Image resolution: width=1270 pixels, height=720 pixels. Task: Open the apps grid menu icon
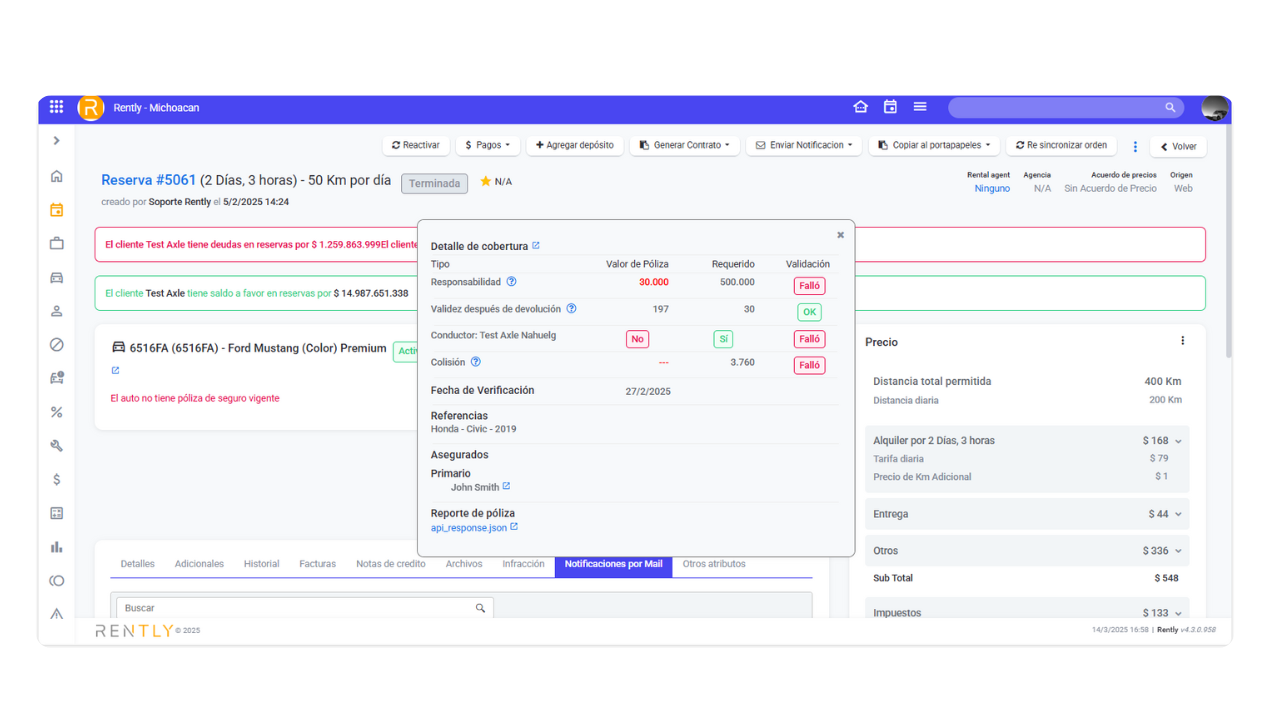(56, 107)
